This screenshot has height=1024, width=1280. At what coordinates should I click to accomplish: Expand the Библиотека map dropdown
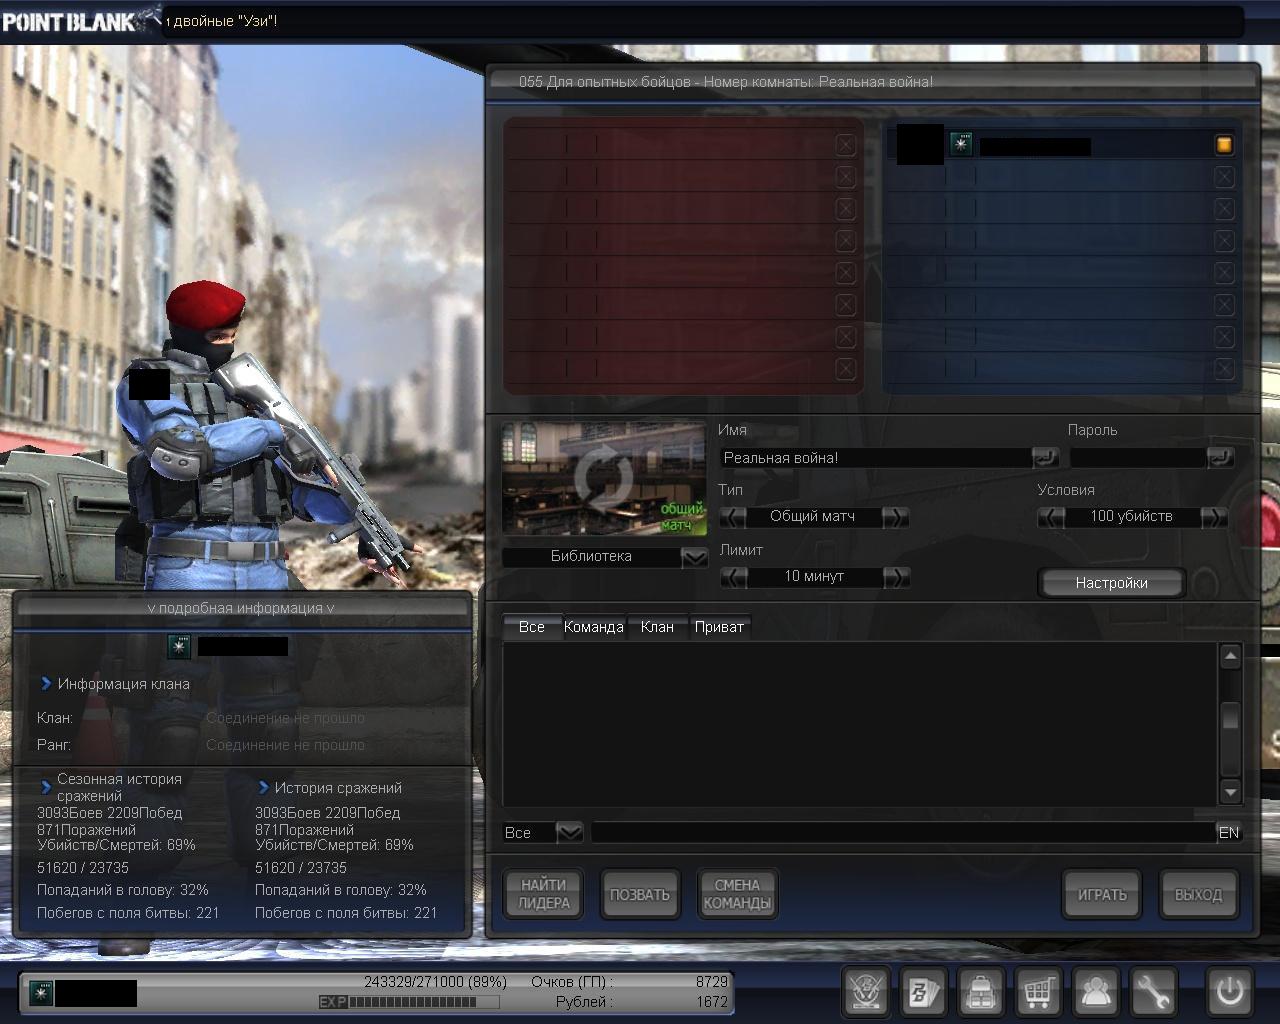tap(694, 557)
